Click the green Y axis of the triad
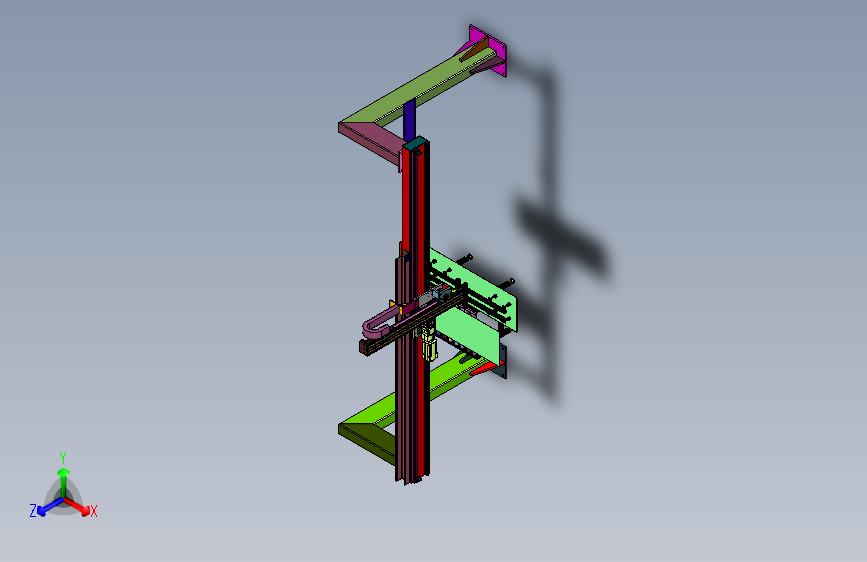 coord(64,483)
